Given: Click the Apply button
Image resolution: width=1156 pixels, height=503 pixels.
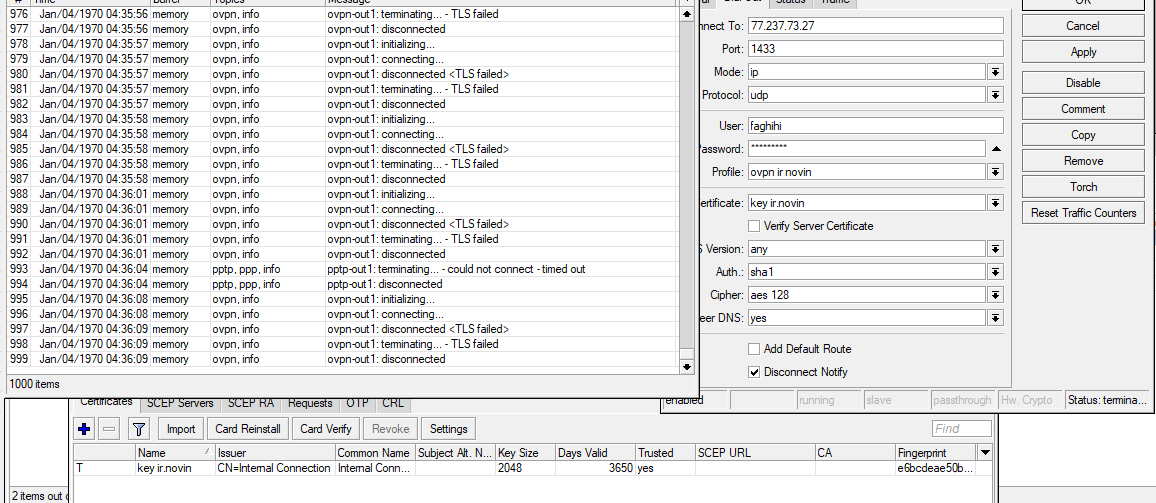Looking at the screenshot, I should [1083, 52].
